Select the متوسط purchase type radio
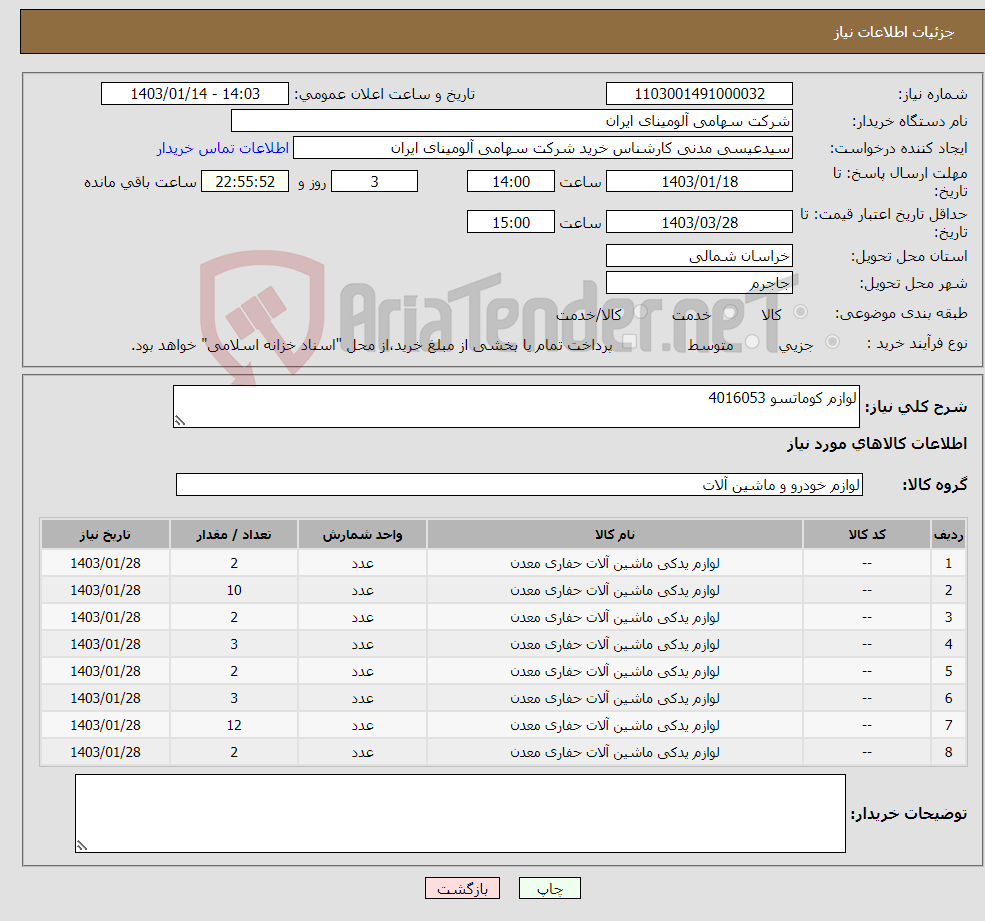 (752, 342)
